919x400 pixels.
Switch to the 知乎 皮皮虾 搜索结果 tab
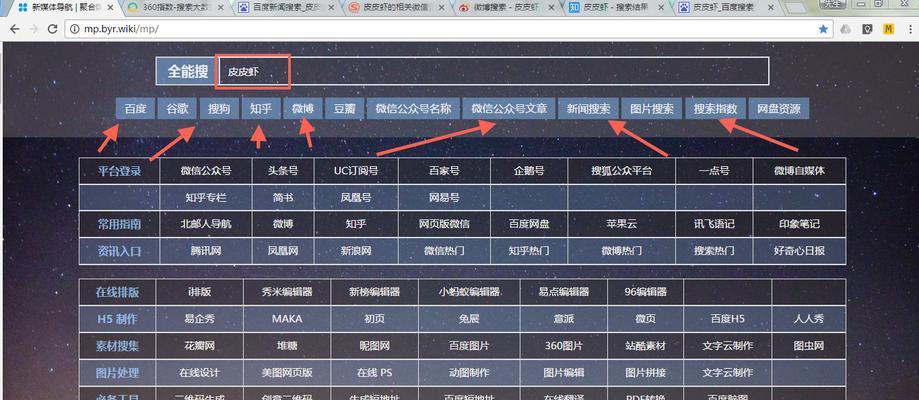click(x=614, y=8)
